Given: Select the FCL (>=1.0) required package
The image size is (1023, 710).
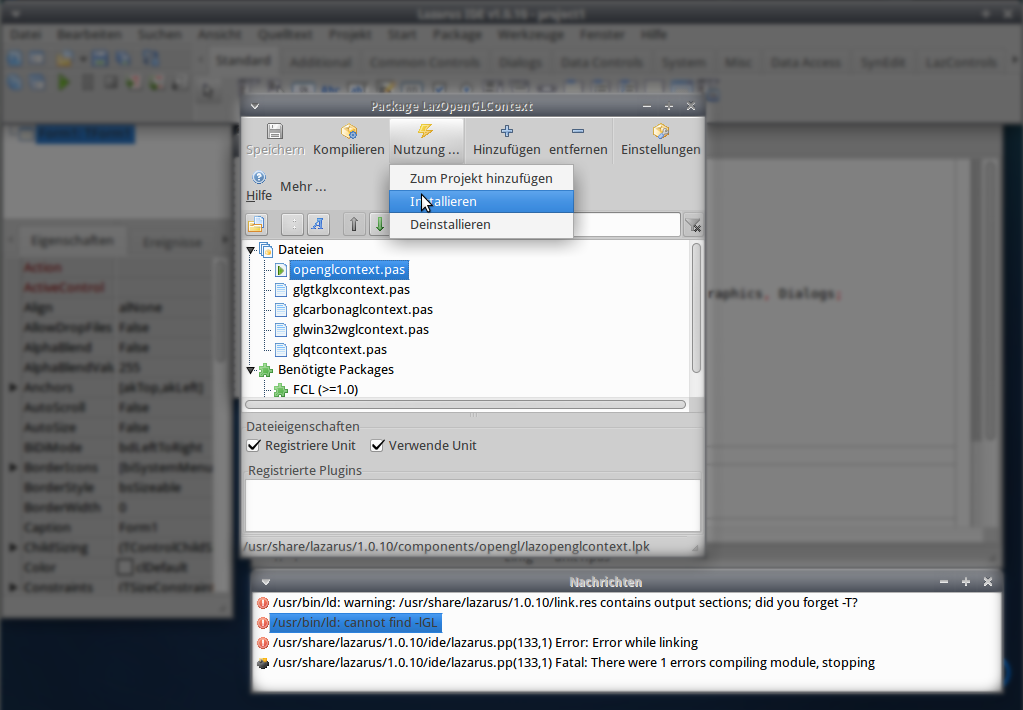Looking at the screenshot, I should (326, 390).
